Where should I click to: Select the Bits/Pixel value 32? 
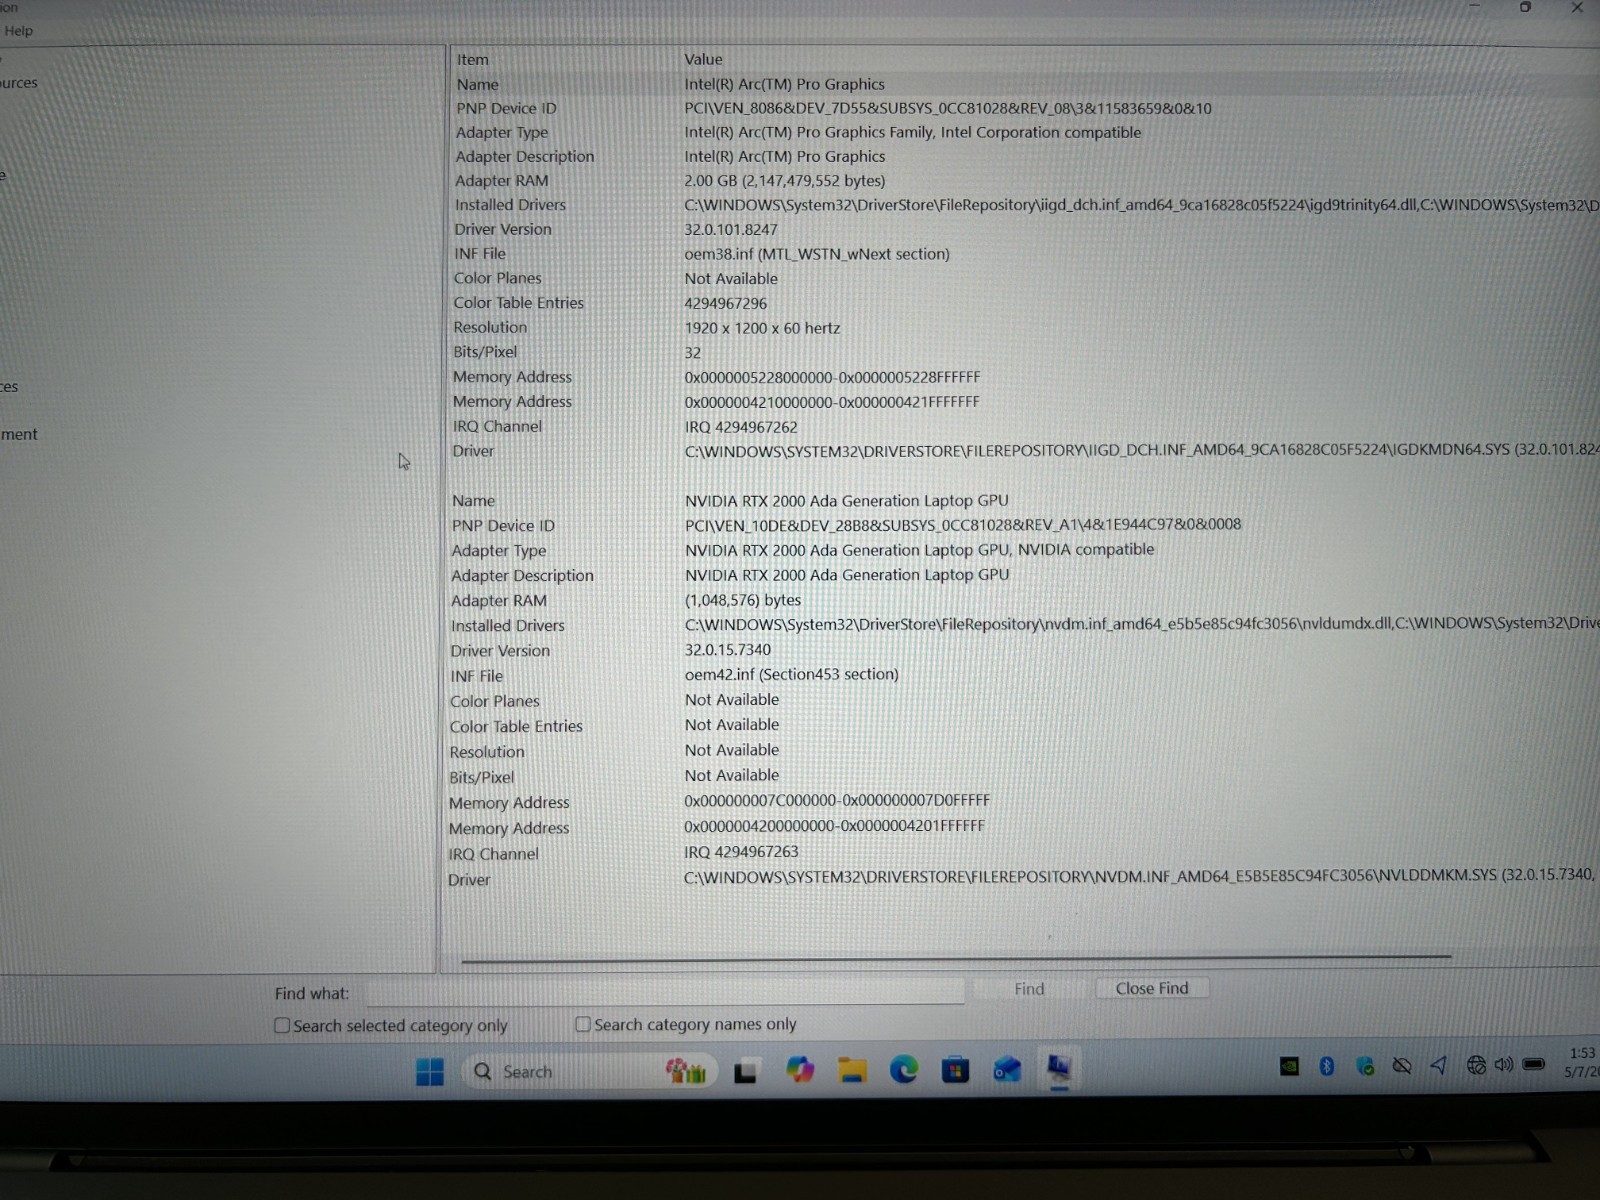click(693, 353)
